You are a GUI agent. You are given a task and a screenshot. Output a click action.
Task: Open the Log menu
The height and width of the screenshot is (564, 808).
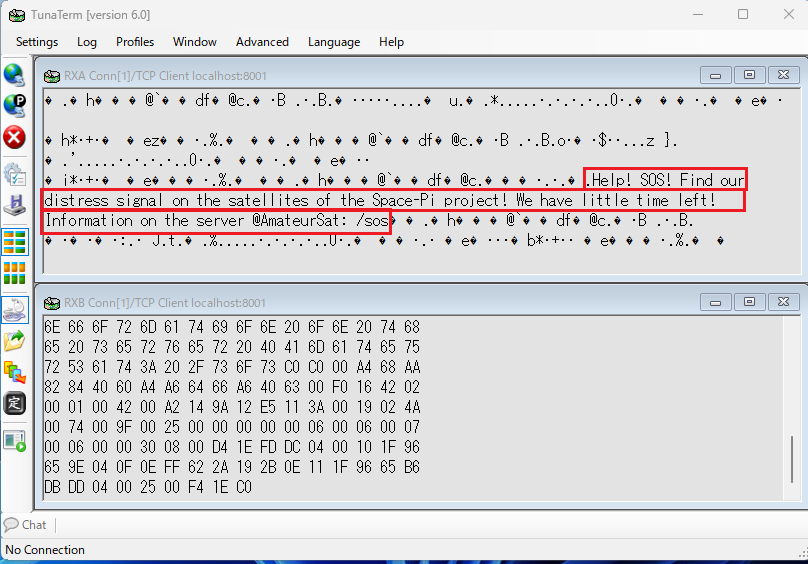tap(87, 42)
